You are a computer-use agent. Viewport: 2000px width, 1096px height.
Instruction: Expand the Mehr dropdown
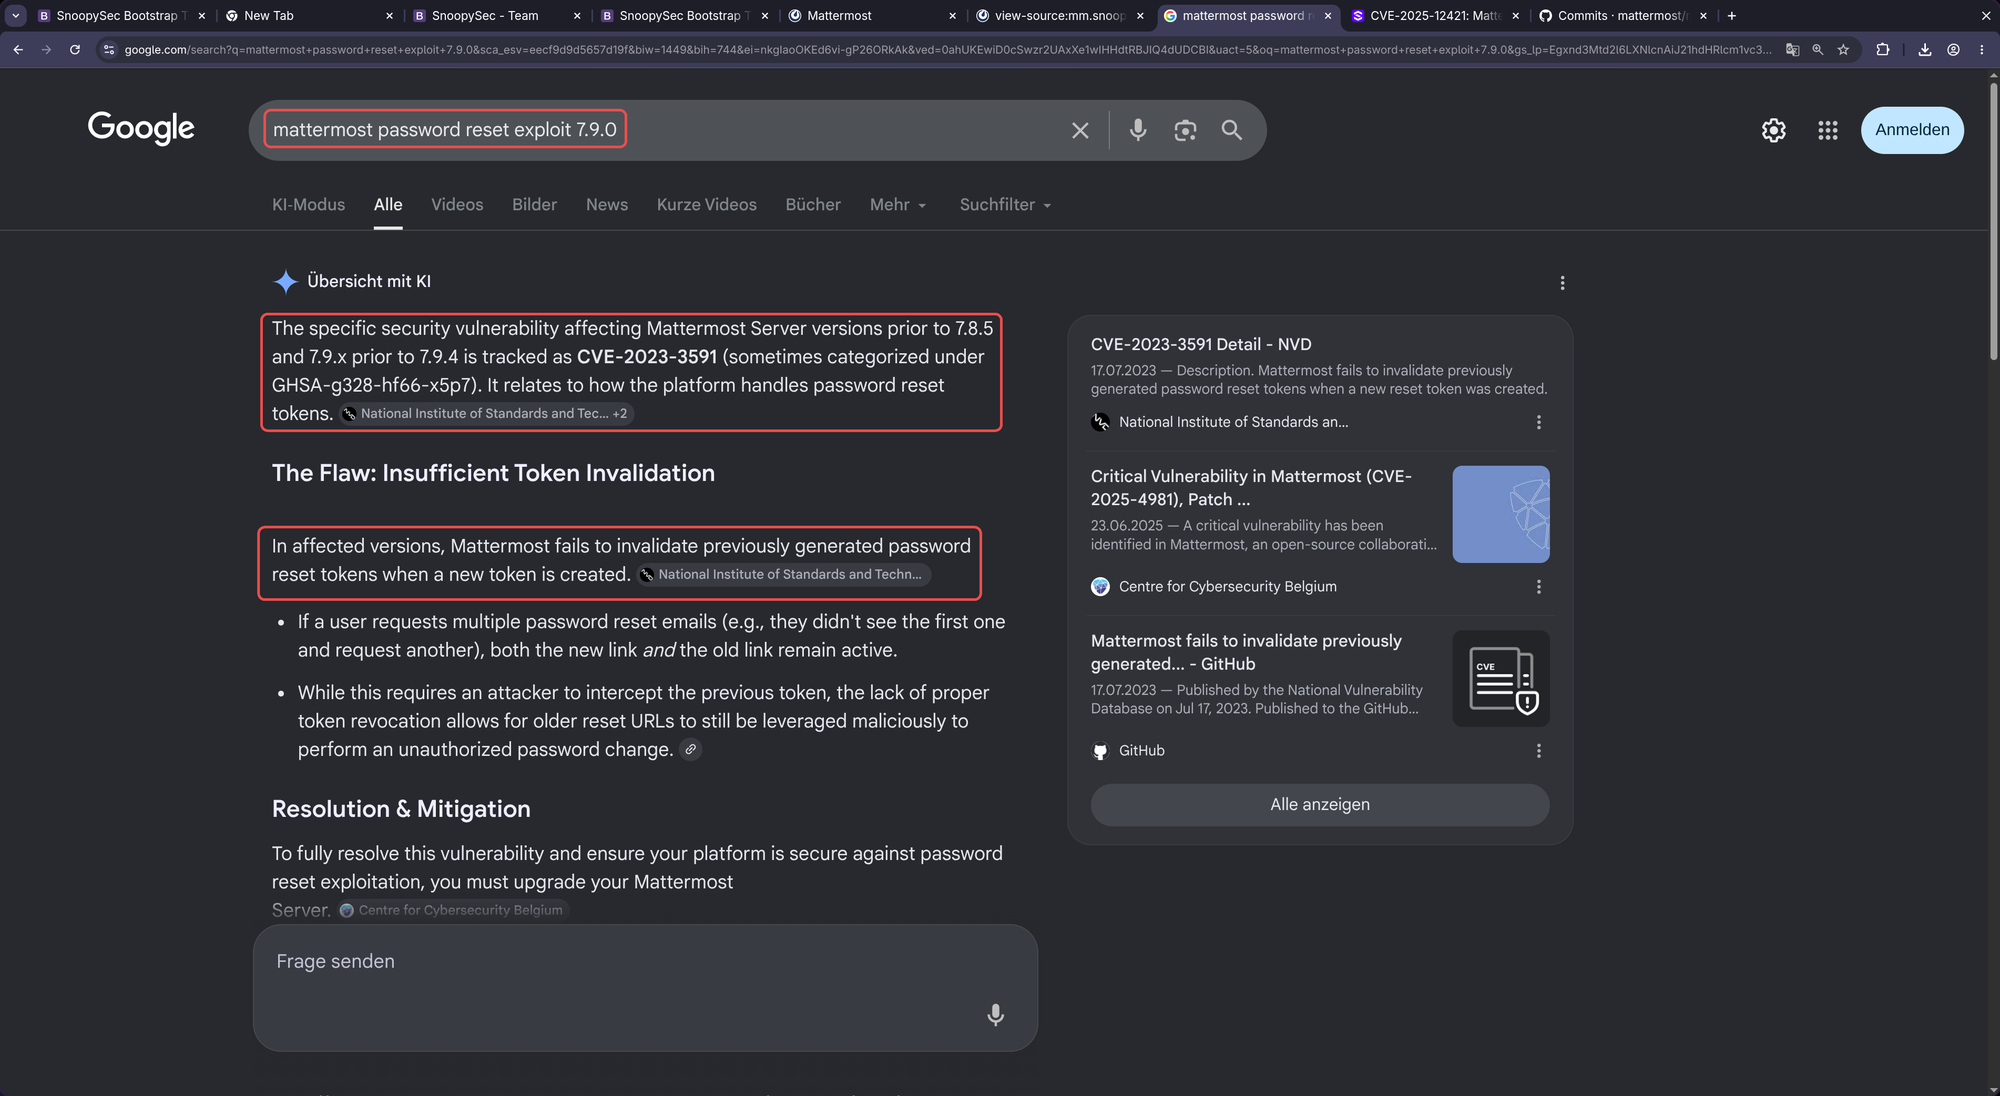[898, 205]
